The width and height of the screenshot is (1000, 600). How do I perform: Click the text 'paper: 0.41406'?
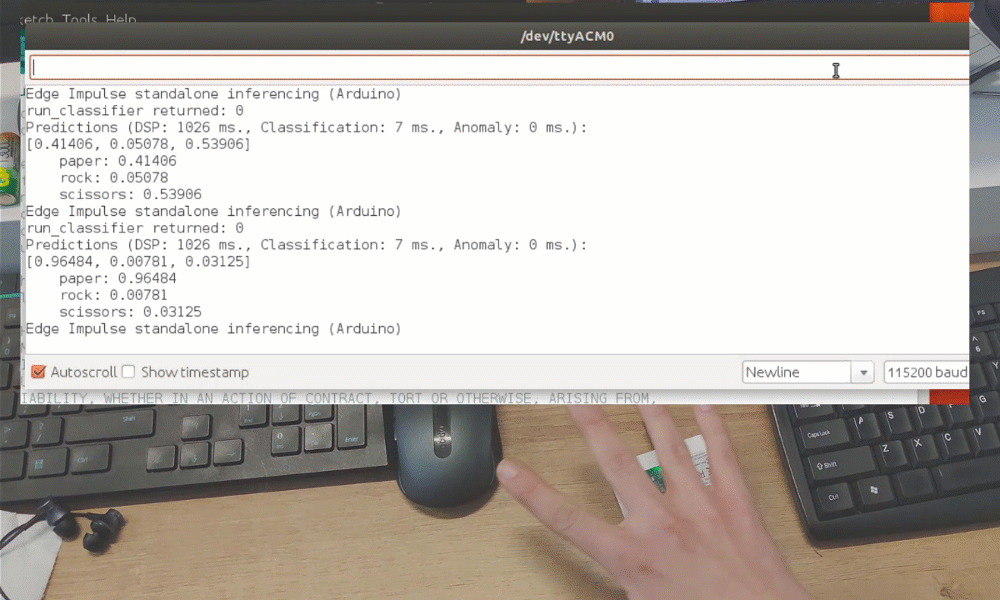[x=118, y=161]
